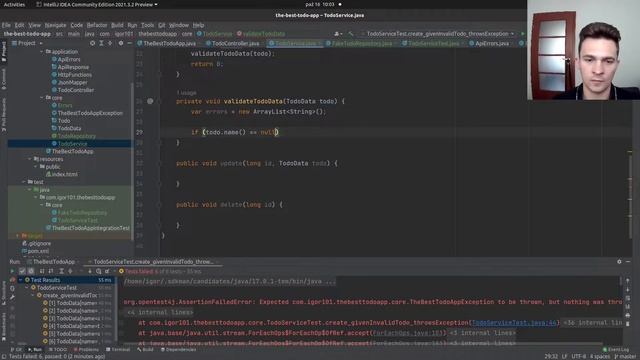Click the editor vertical scrollbar marker strip
Screen dimensions: 640x360
pos(630,151)
